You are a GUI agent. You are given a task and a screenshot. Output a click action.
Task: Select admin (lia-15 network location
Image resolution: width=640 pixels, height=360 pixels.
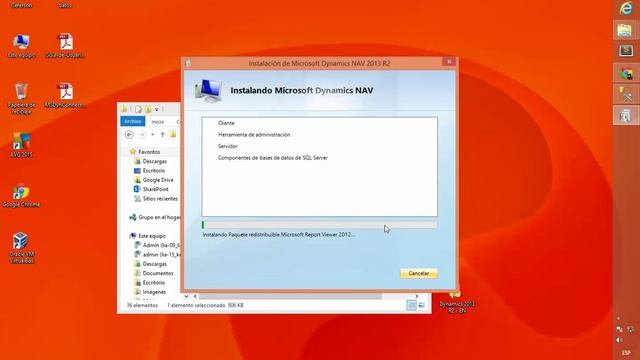(x=157, y=255)
